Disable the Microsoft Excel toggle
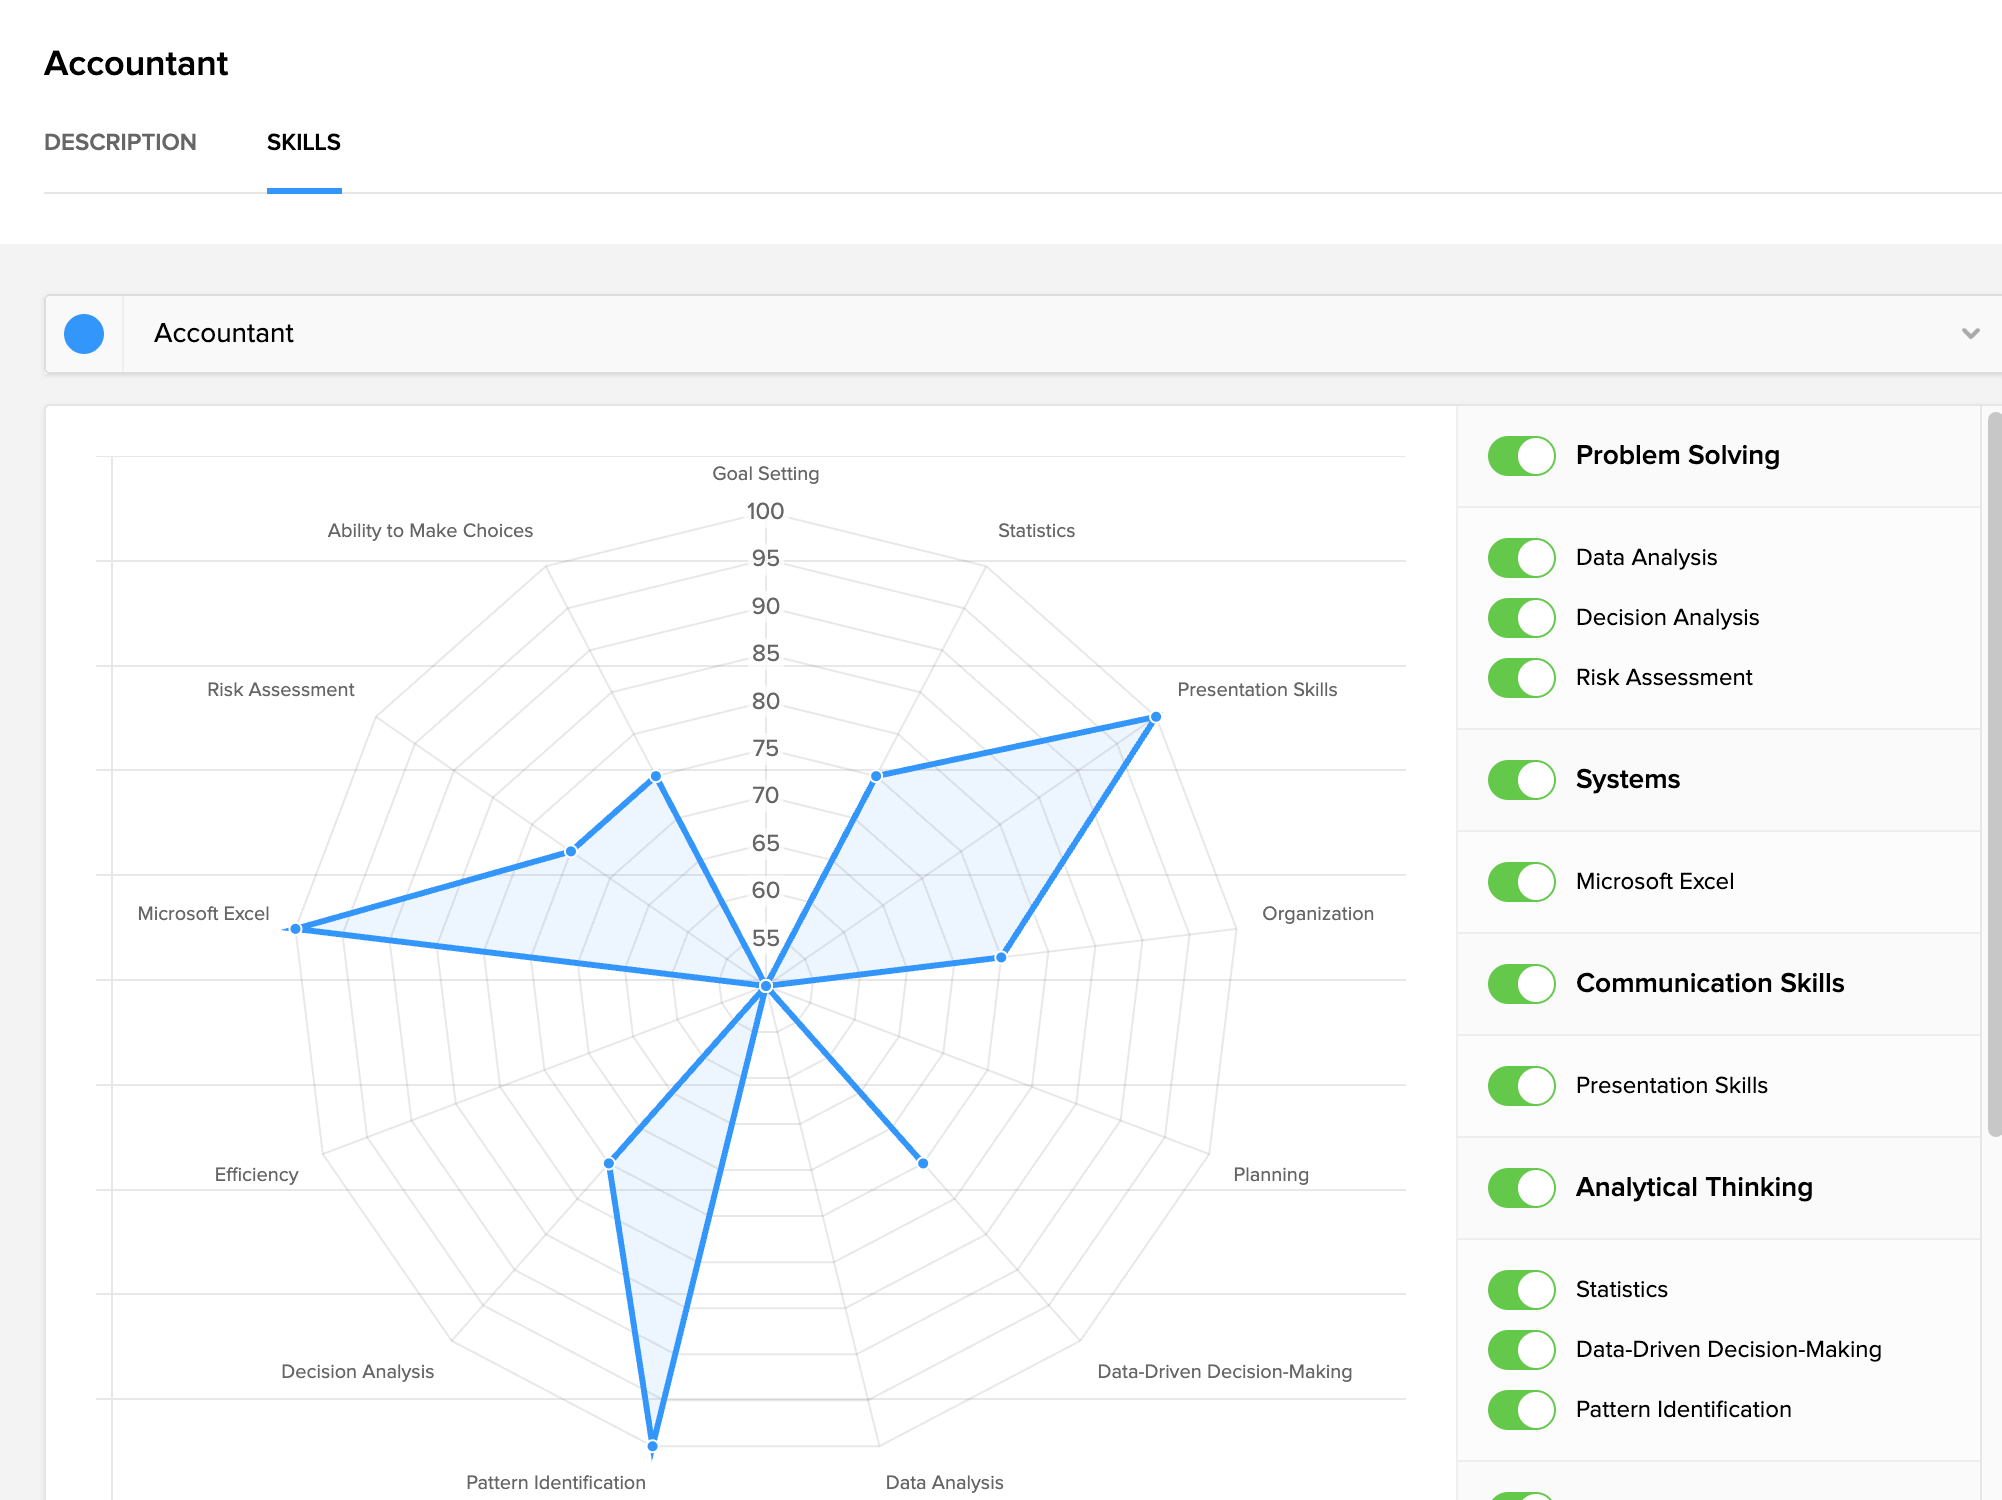2002x1500 pixels. [1521, 881]
